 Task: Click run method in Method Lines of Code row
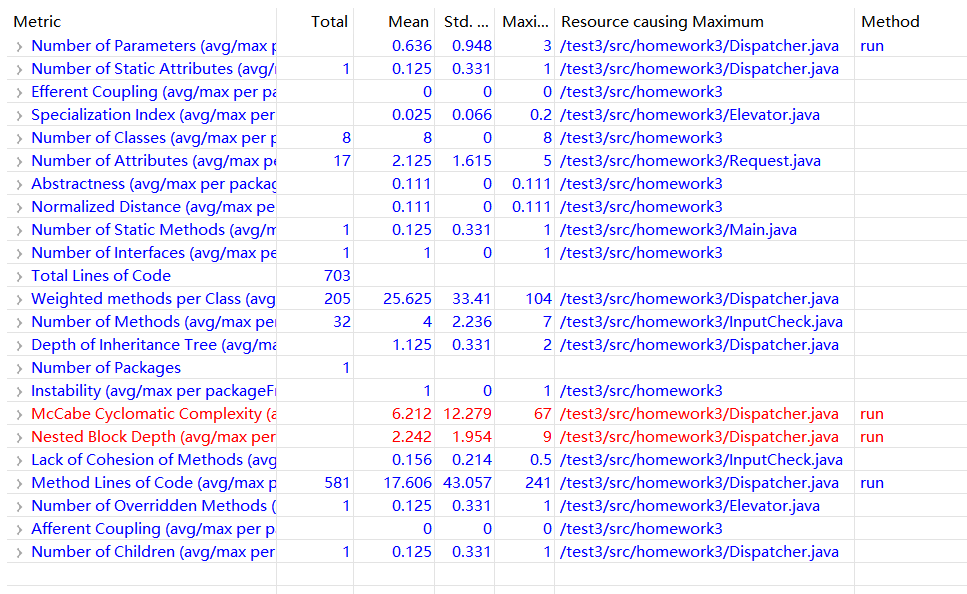871,483
